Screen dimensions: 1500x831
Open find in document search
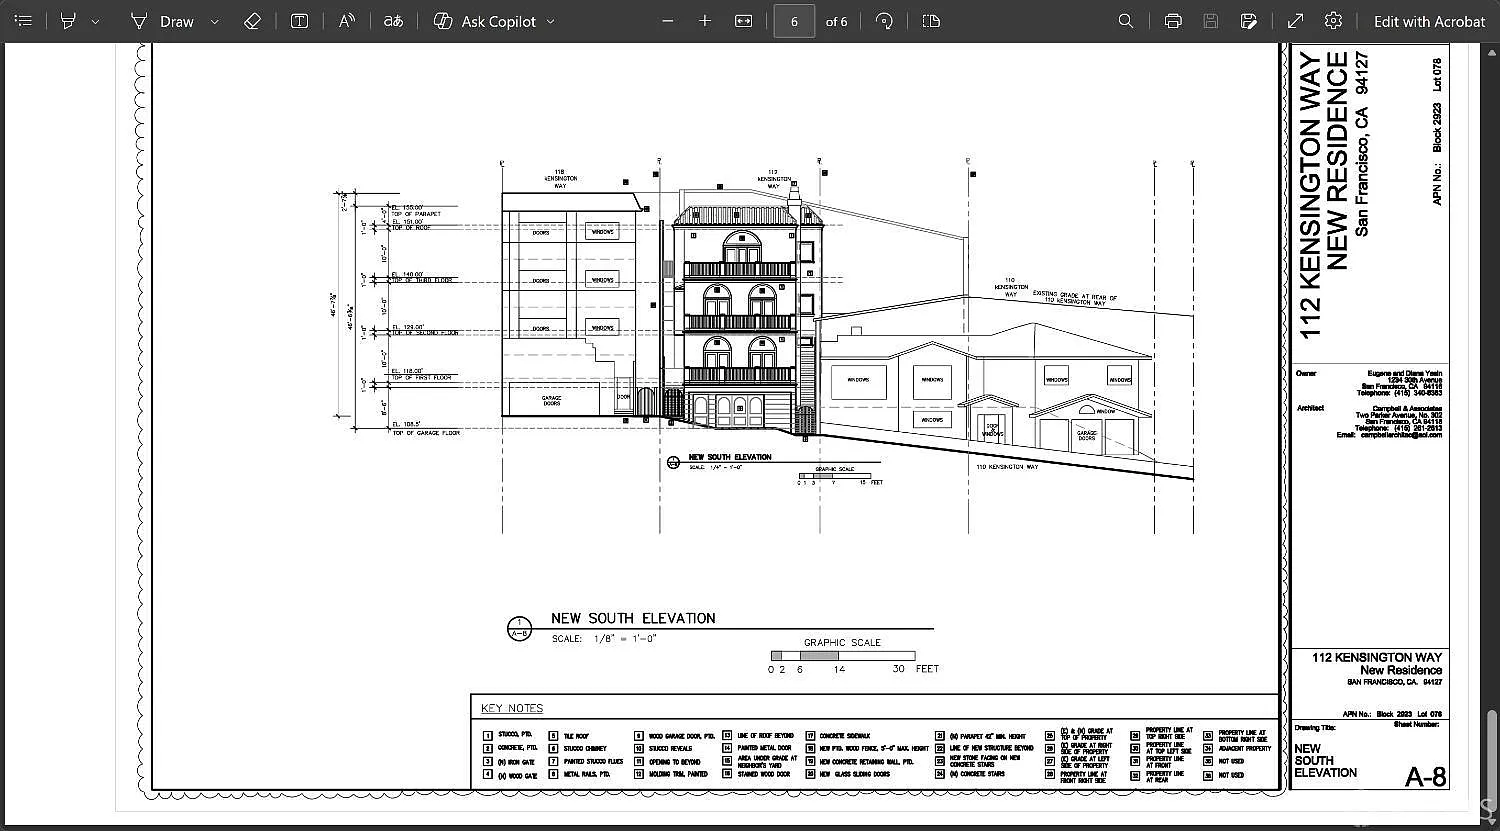click(1126, 21)
